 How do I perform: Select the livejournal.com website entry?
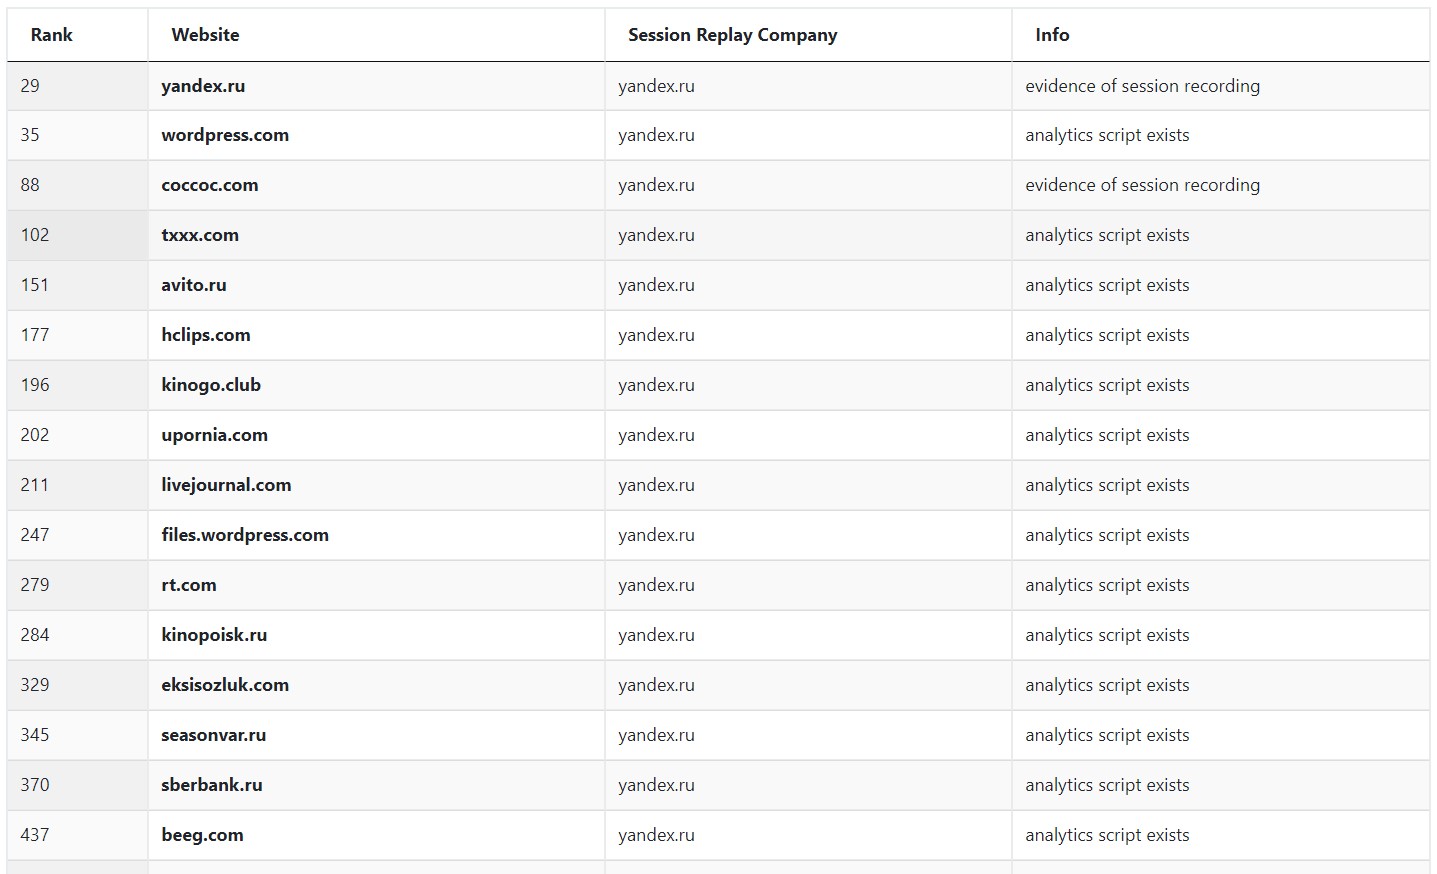(226, 485)
